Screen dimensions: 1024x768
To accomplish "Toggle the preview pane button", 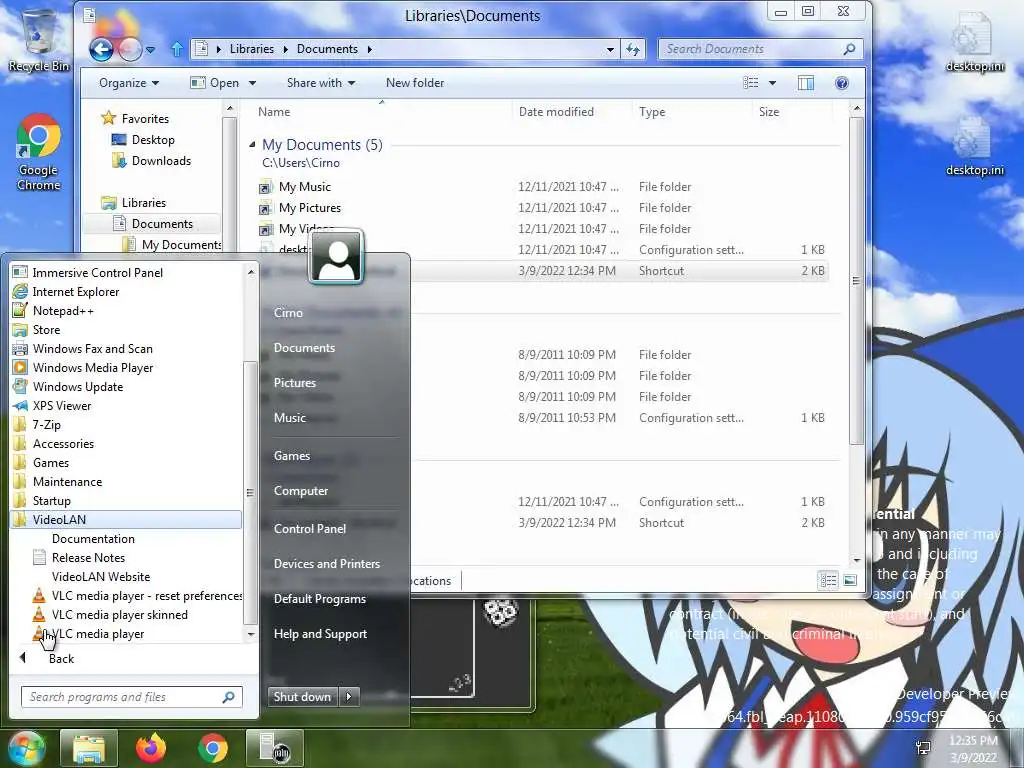I will click(x=806, y=83).
